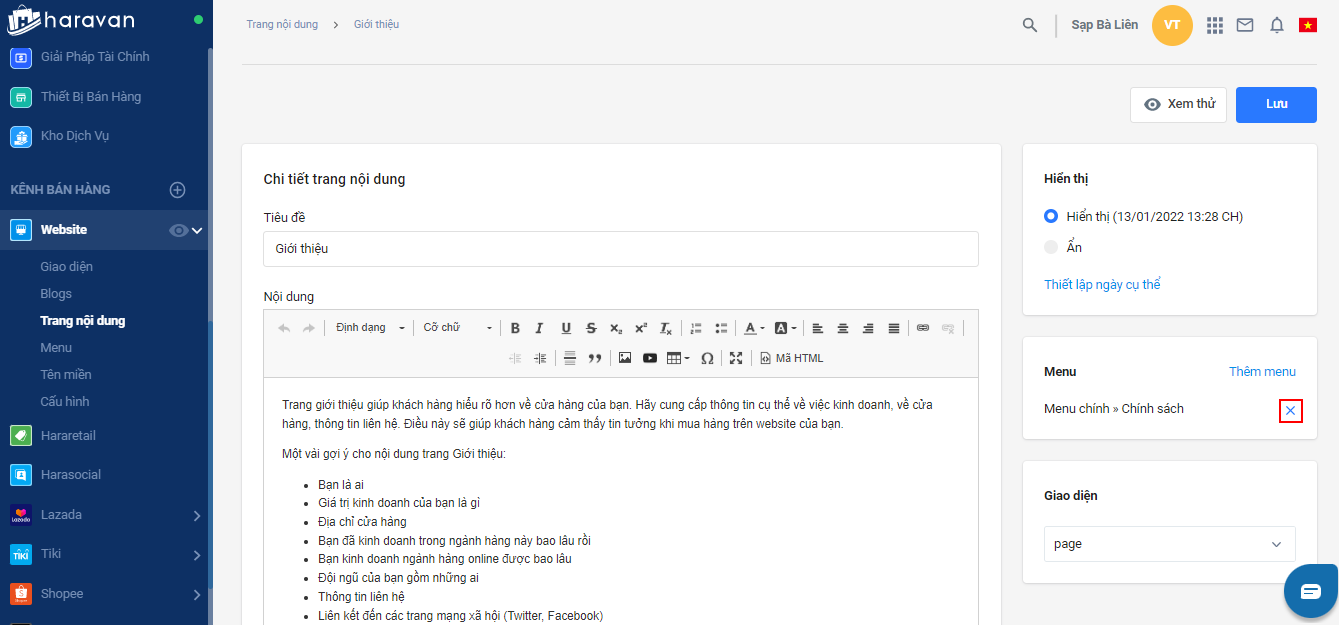
Task: Expand the Lazada channel
Action: coord(197,516)
